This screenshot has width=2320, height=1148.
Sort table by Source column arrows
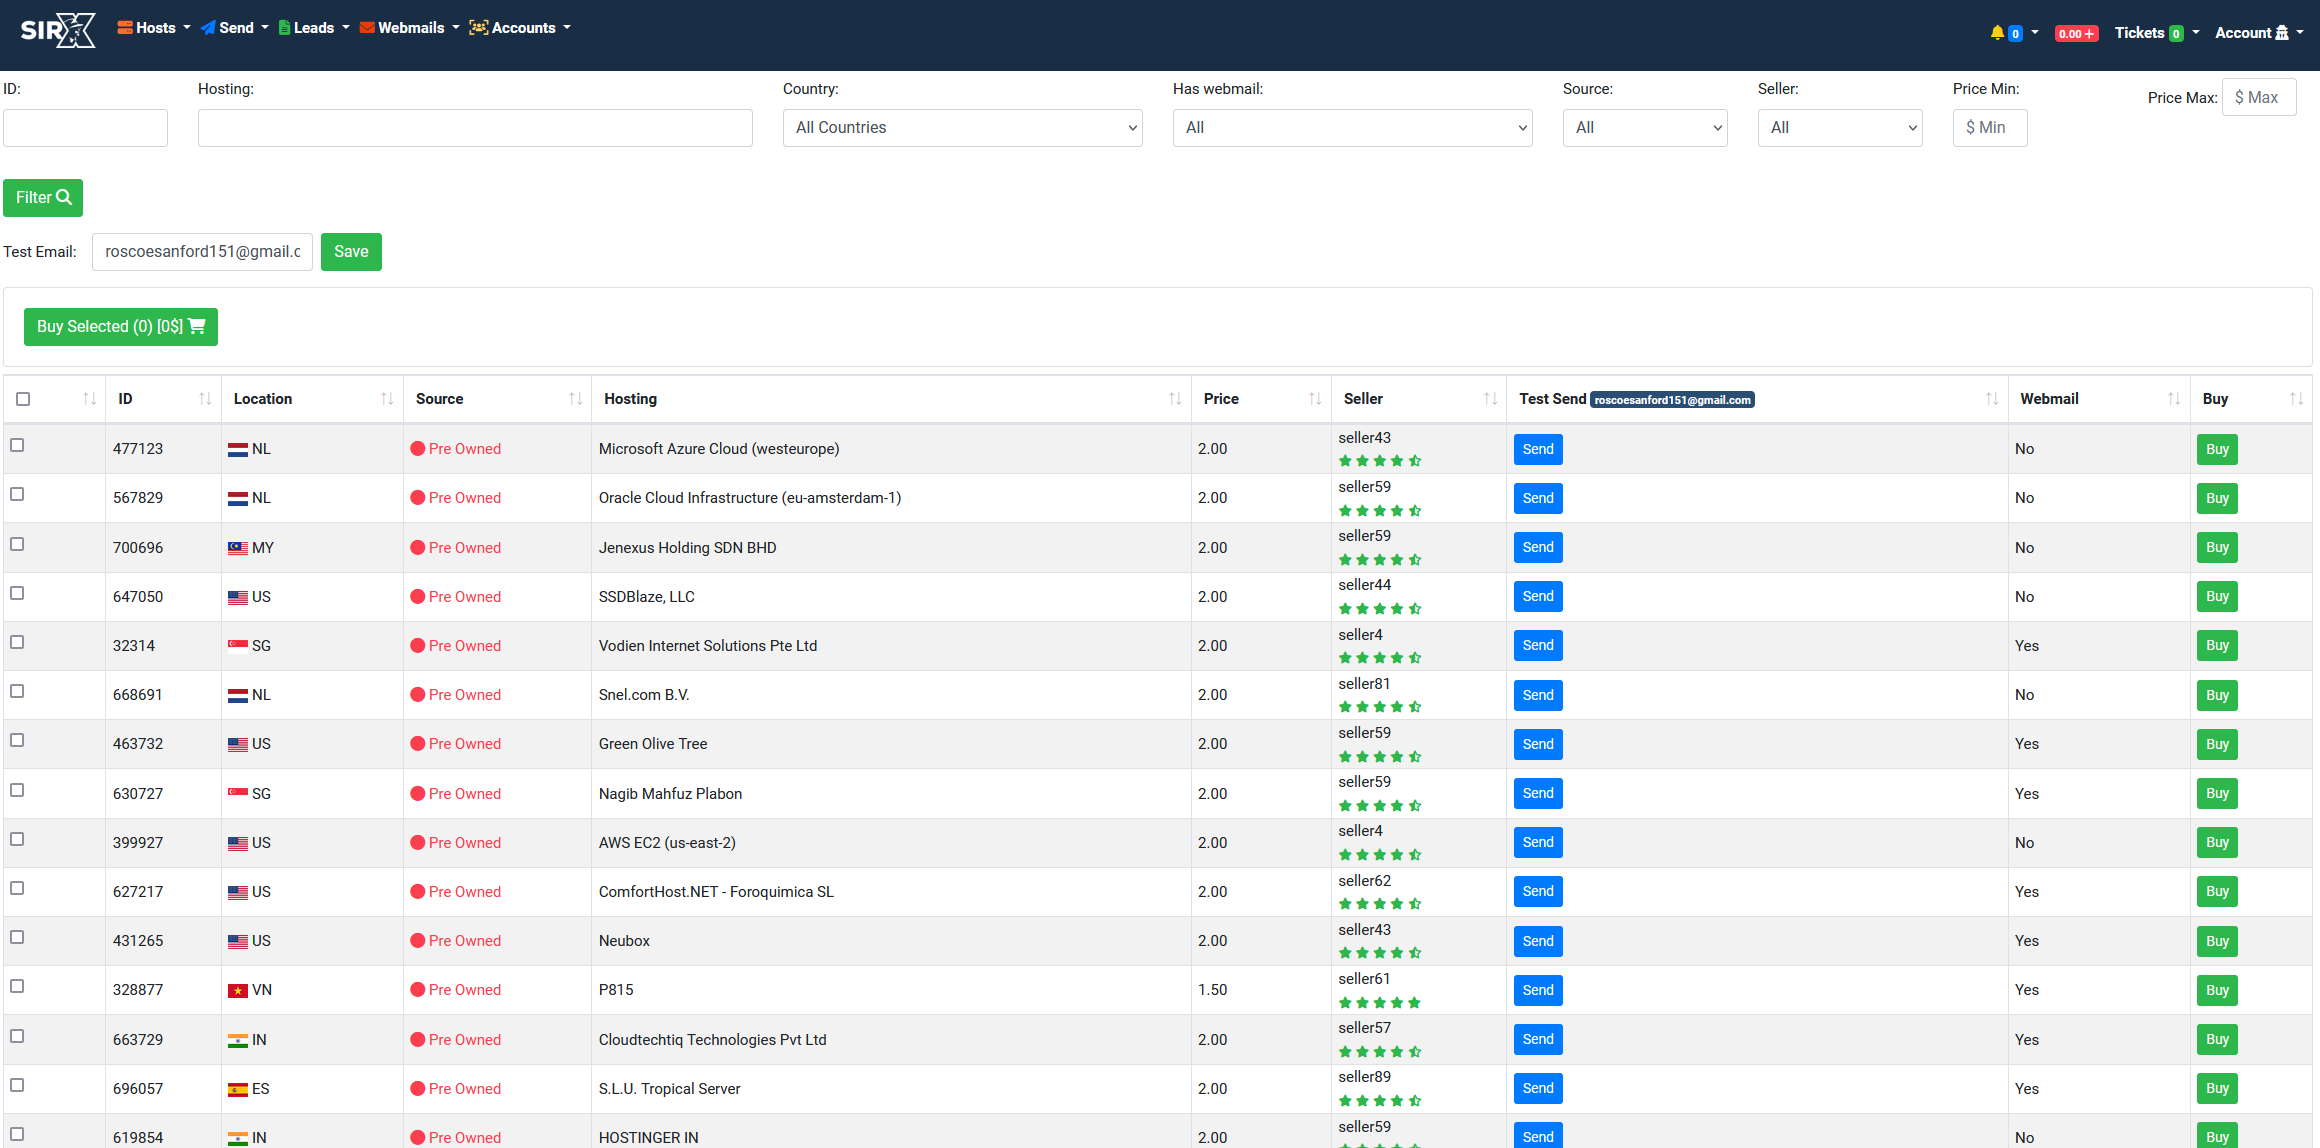pyautogui.click(x=575, y=399)
